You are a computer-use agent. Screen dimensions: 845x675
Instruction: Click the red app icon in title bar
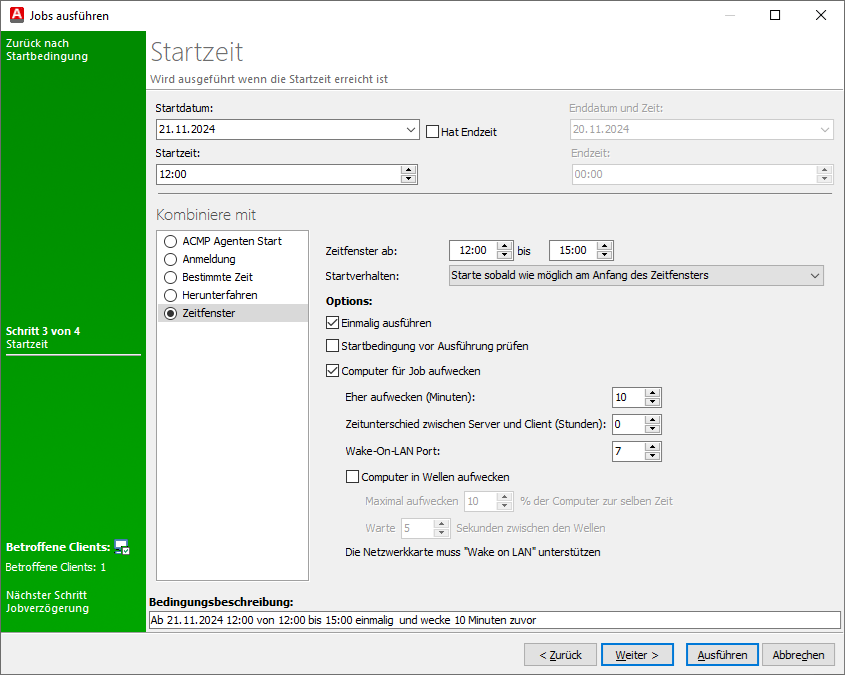point(15,15)
